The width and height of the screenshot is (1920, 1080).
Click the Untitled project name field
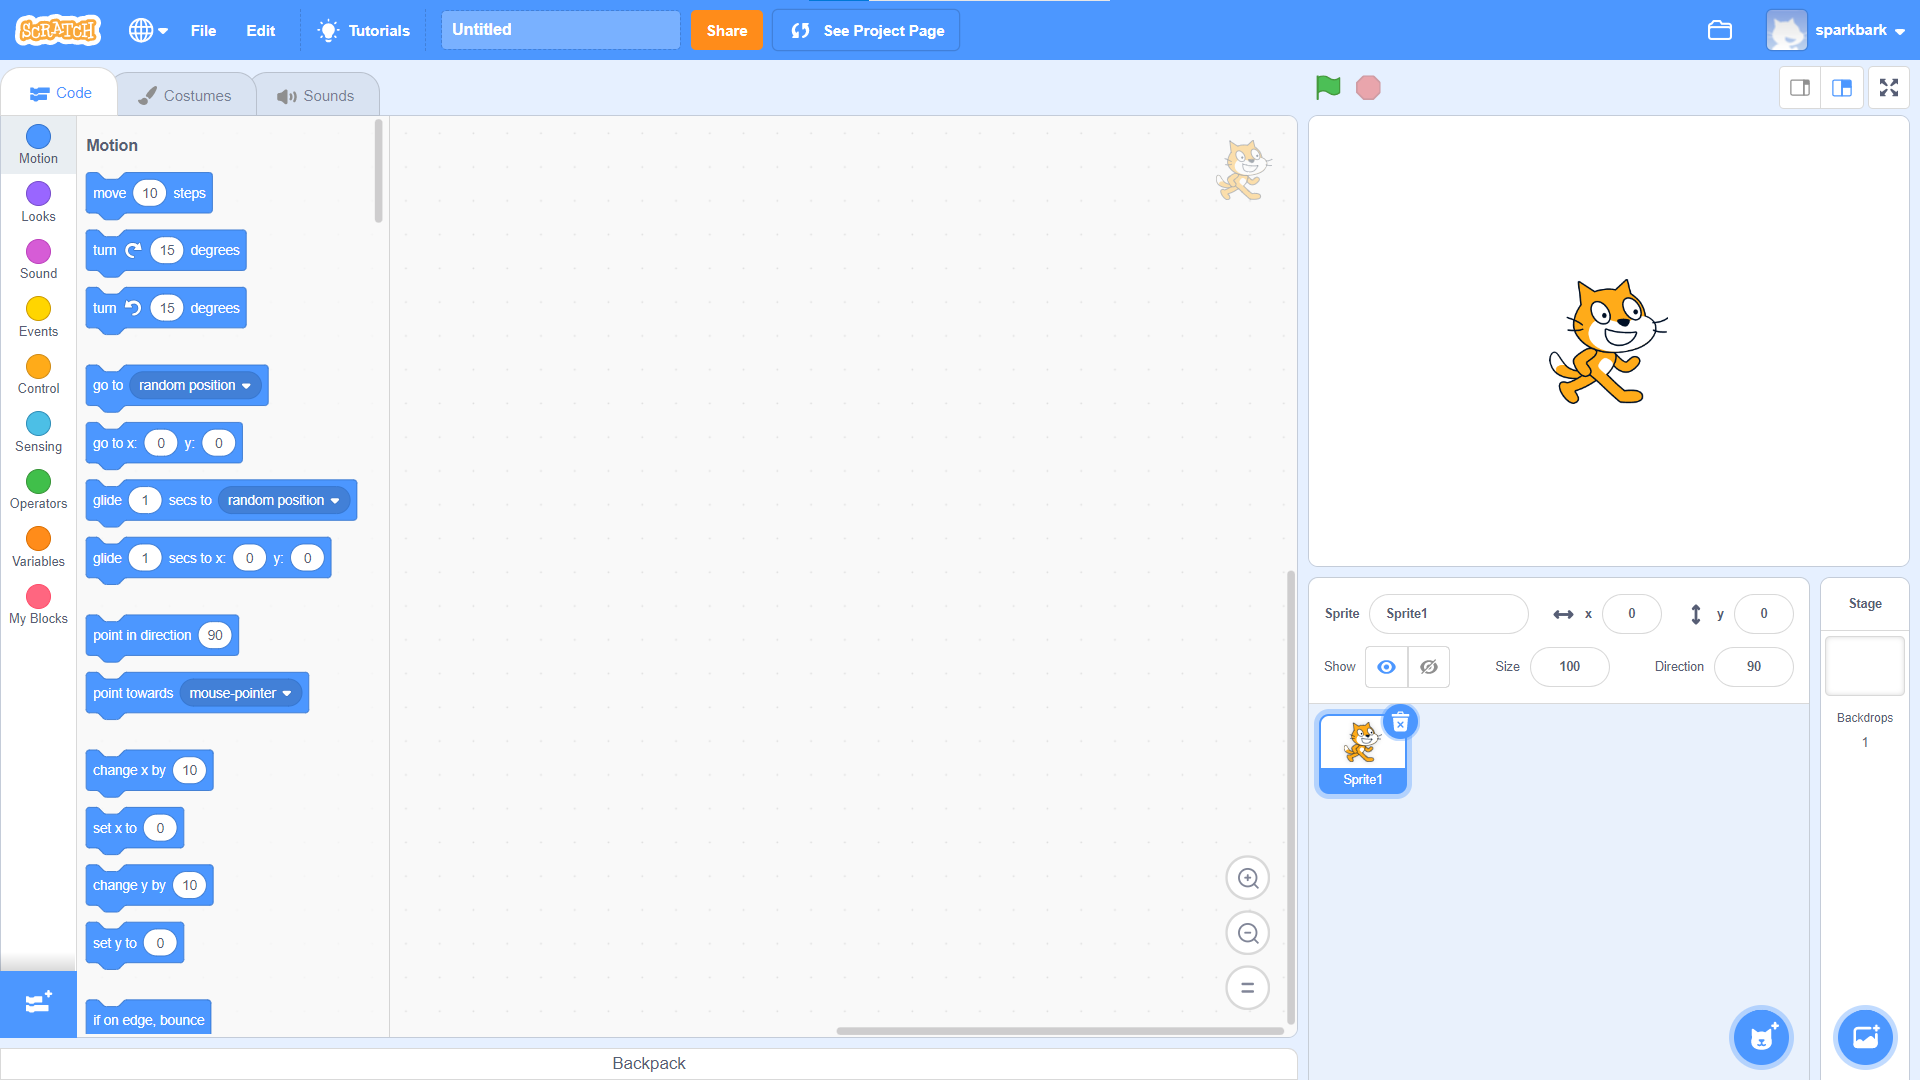click(560, 30)
